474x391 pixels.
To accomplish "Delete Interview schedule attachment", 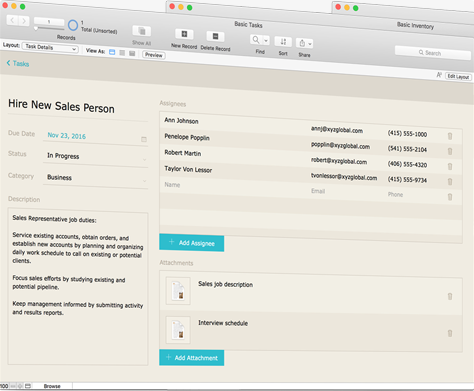I will click(450, 333).
